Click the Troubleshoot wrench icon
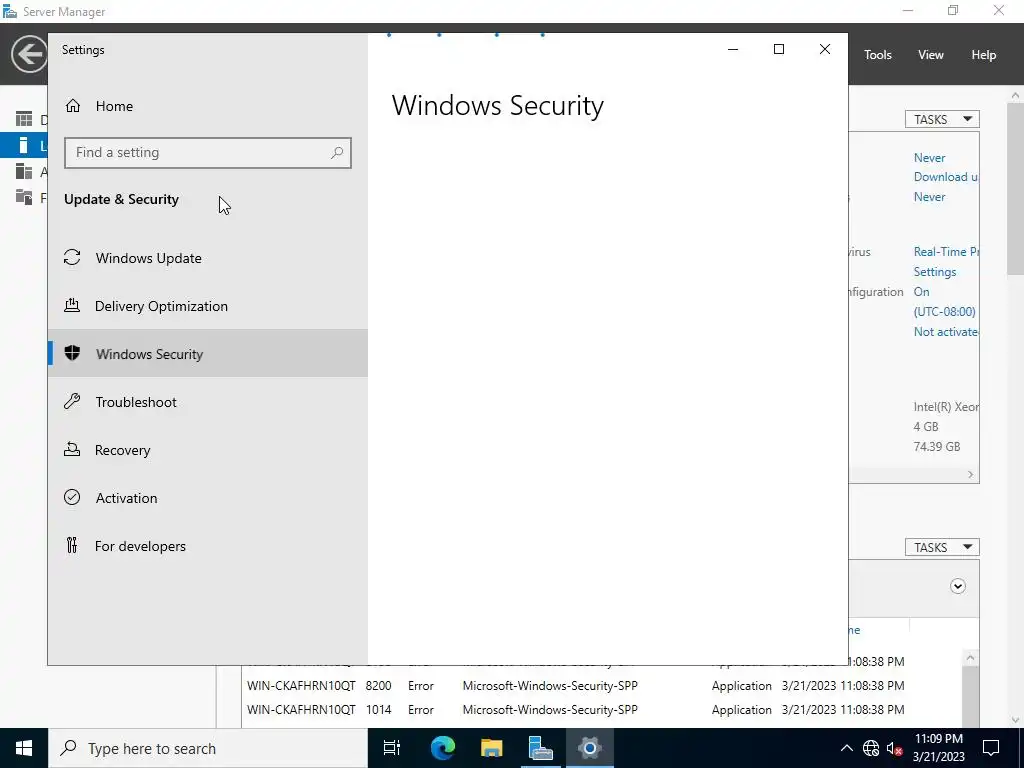 [72, 401]
